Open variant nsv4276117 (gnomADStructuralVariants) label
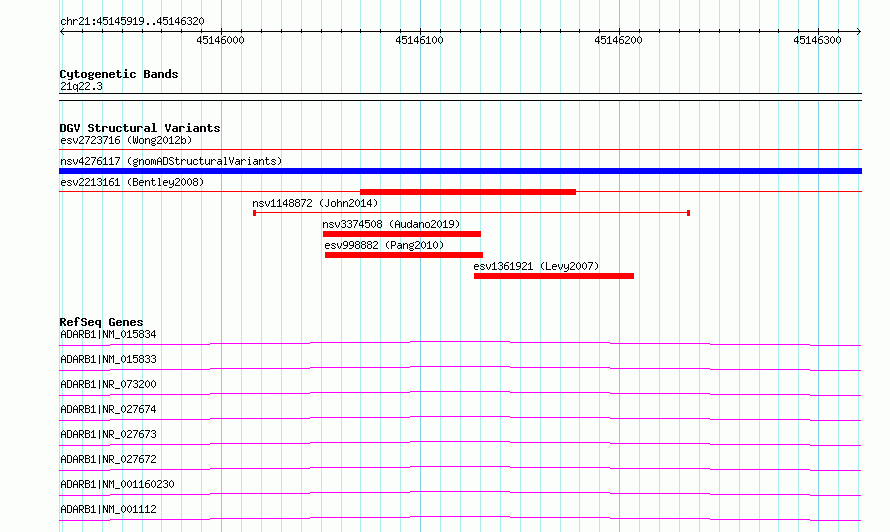 click(171, 161)
